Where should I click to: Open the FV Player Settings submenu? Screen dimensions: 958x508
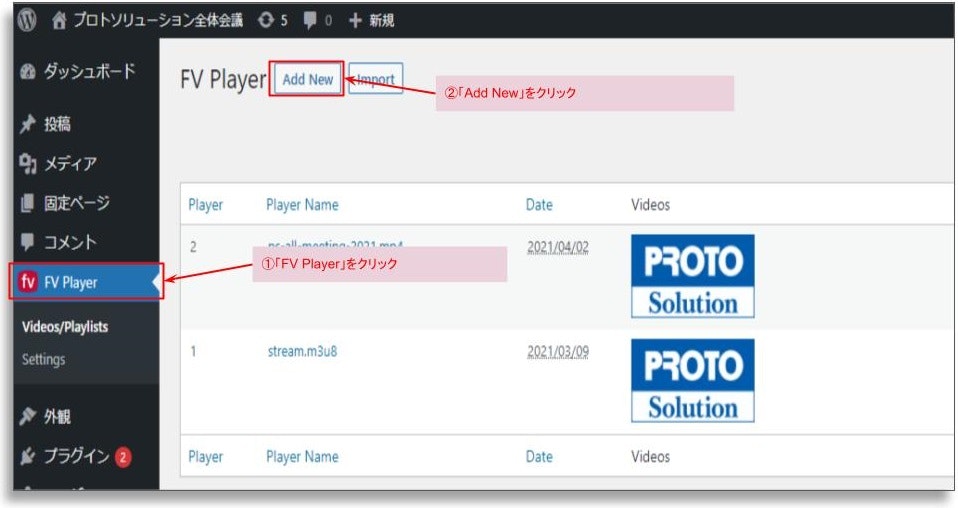[43, 359]
